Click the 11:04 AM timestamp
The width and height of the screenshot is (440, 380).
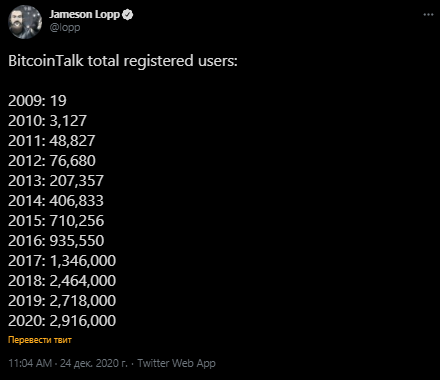point(30,363)
